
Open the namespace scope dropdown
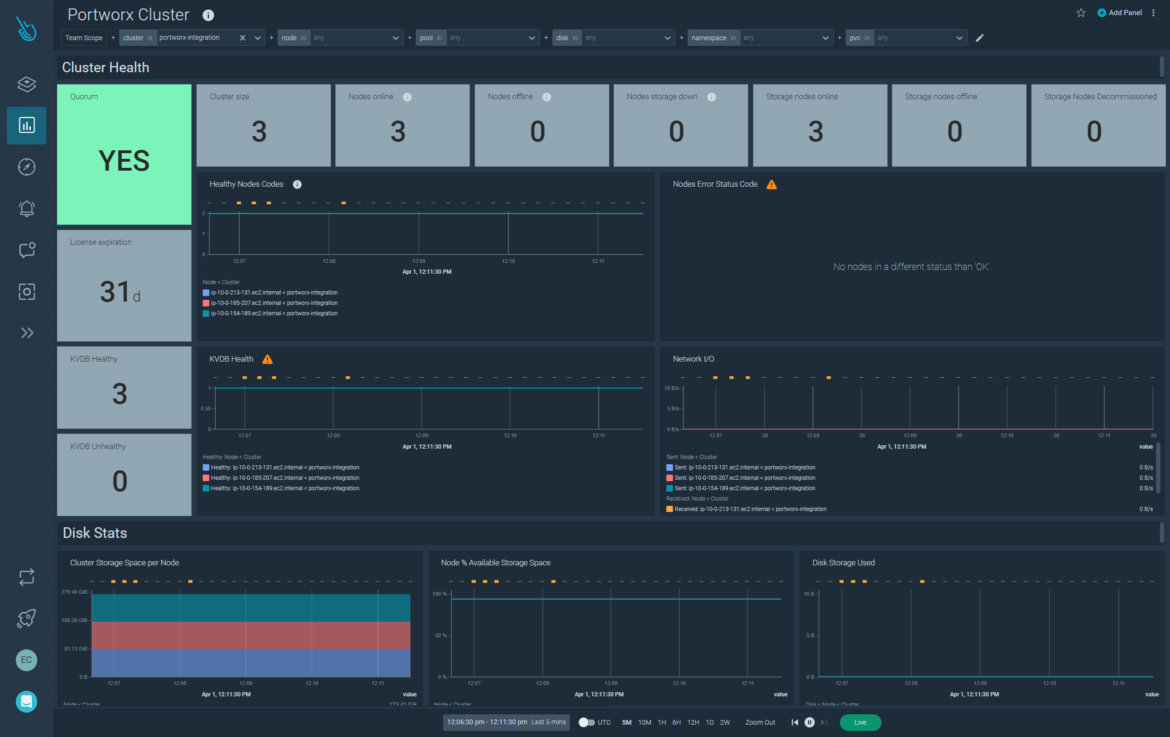click(x=826, y=38)
